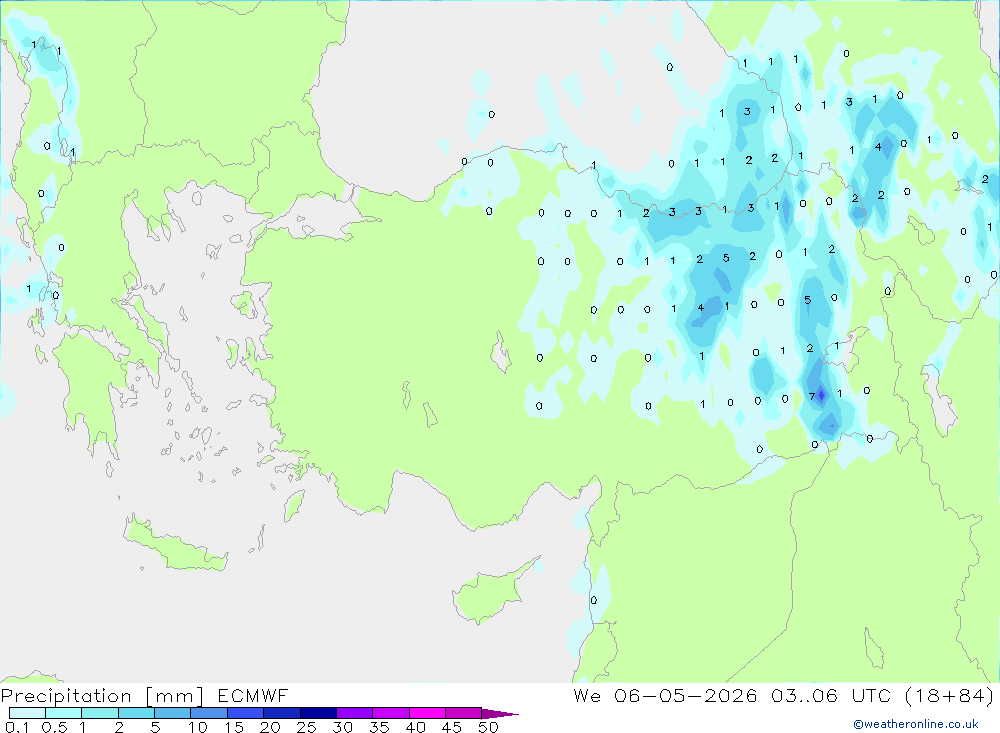
Task: Click legend scale label '40'
Action: [x=415, y=727]
